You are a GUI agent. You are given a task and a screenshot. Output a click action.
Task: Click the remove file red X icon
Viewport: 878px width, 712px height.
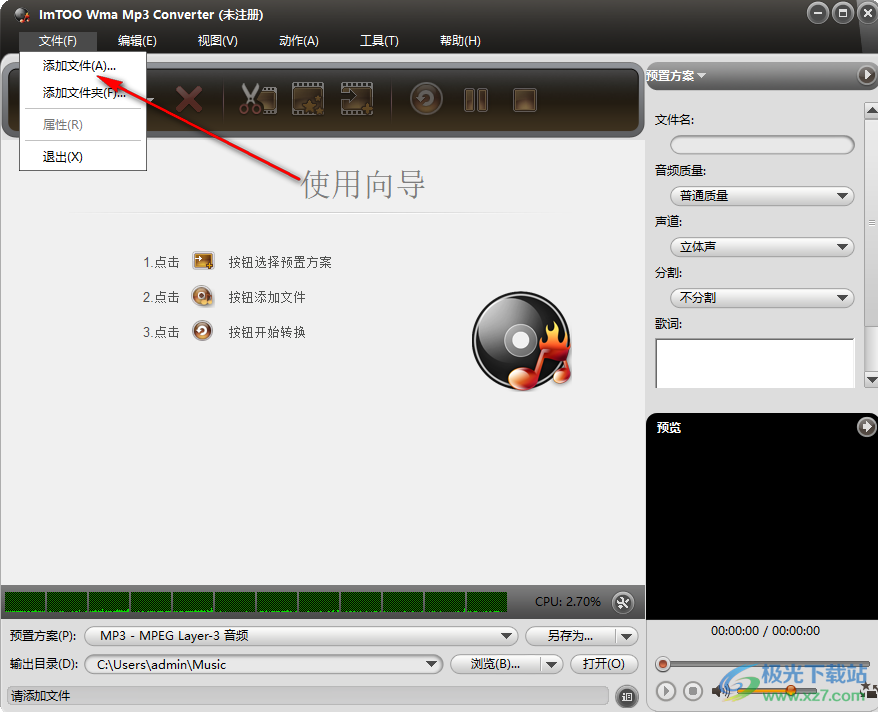click(x=189, y=100)
